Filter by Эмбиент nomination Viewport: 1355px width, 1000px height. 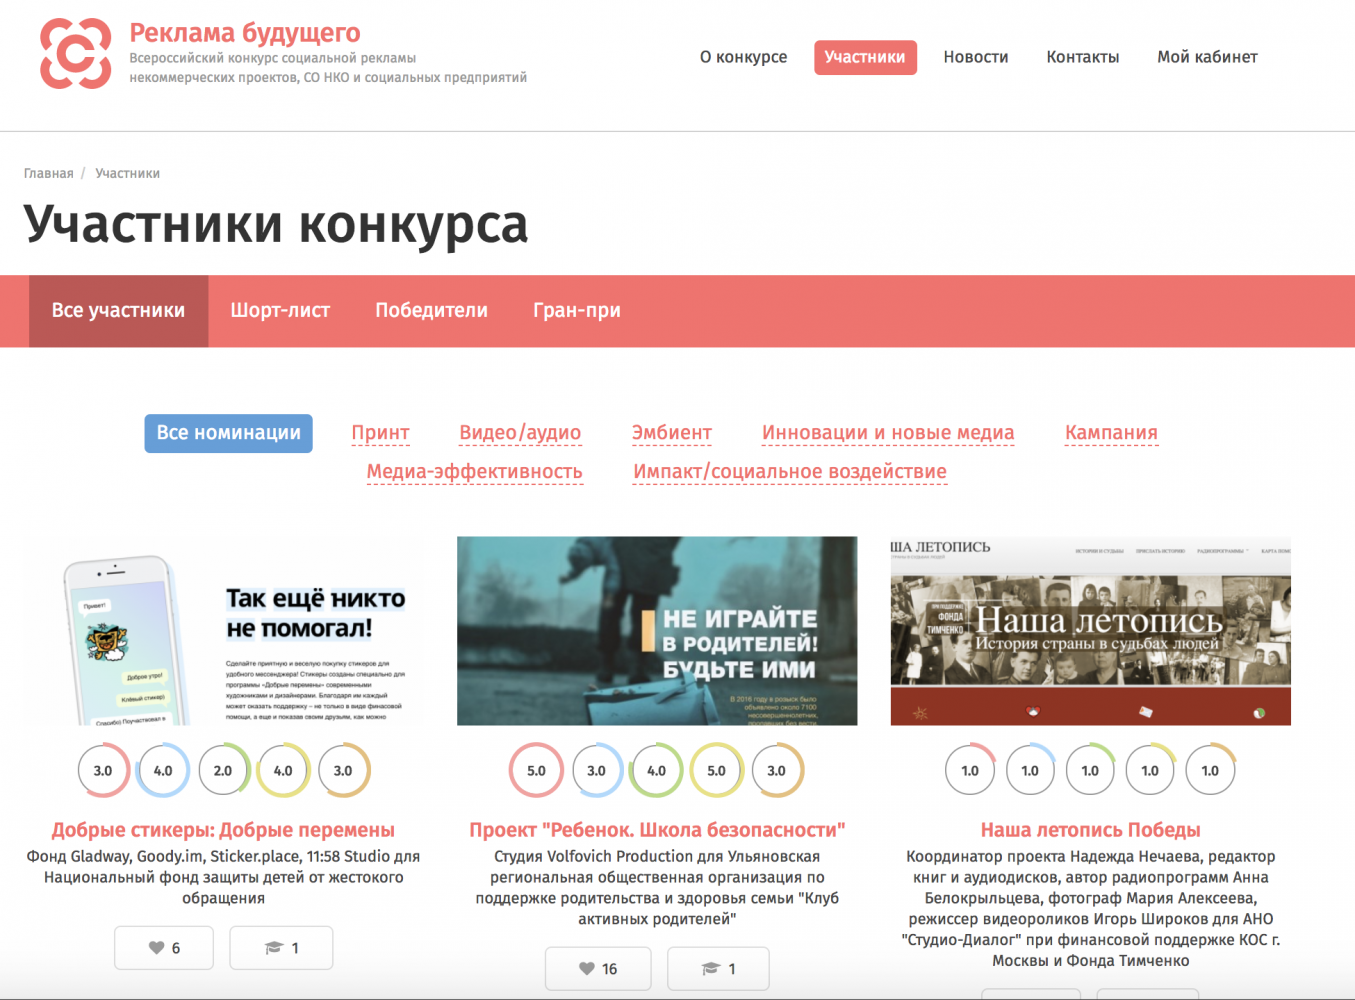pos(671,433)
